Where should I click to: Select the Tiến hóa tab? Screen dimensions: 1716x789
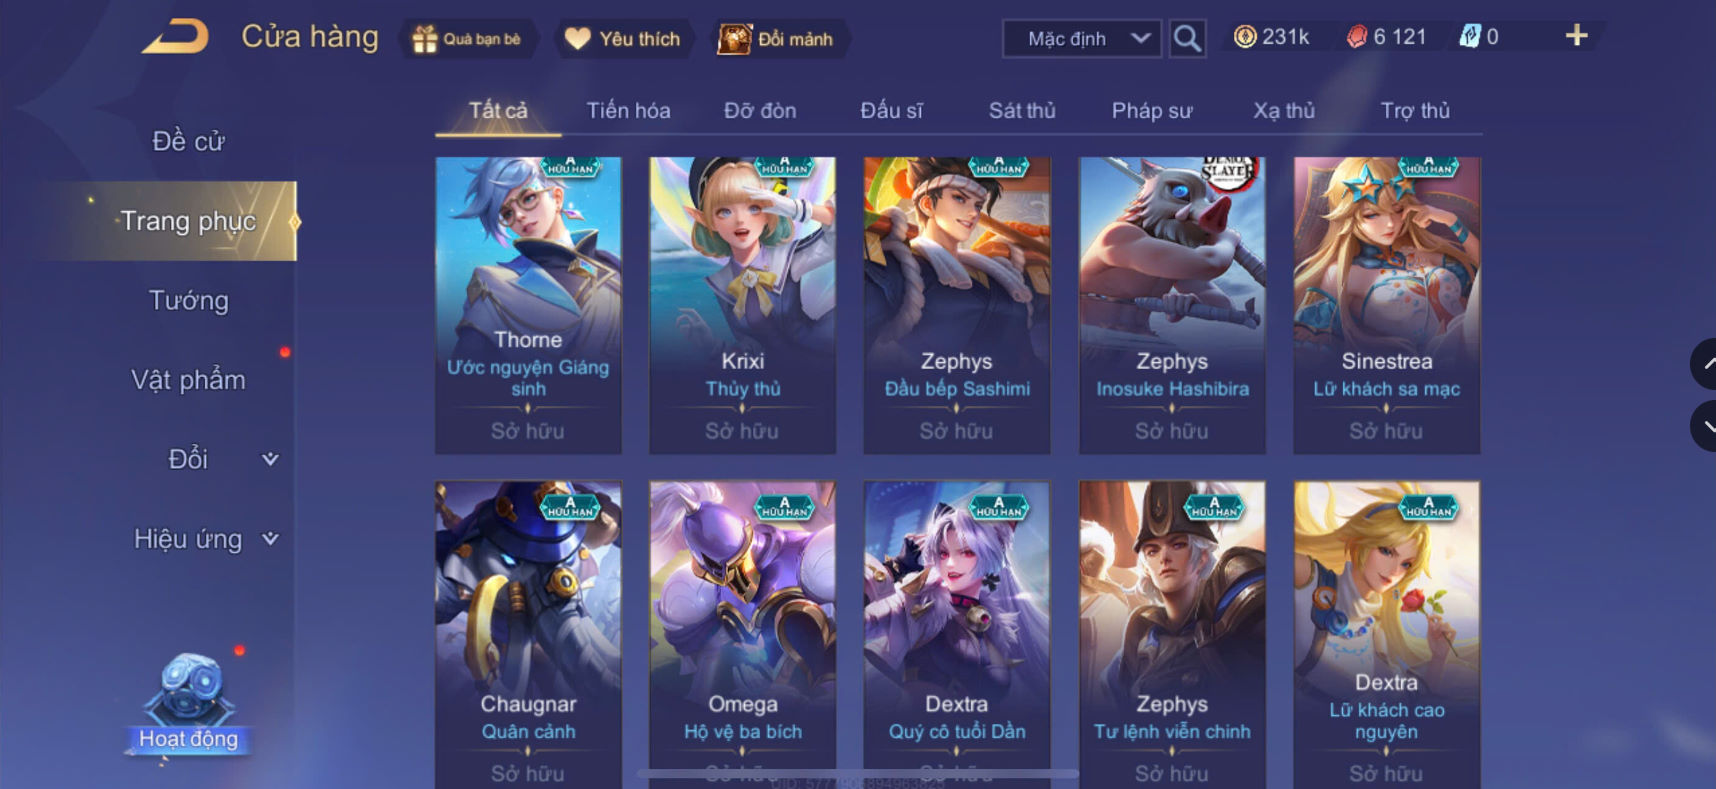pyautogui.click(x=628, y=110)
